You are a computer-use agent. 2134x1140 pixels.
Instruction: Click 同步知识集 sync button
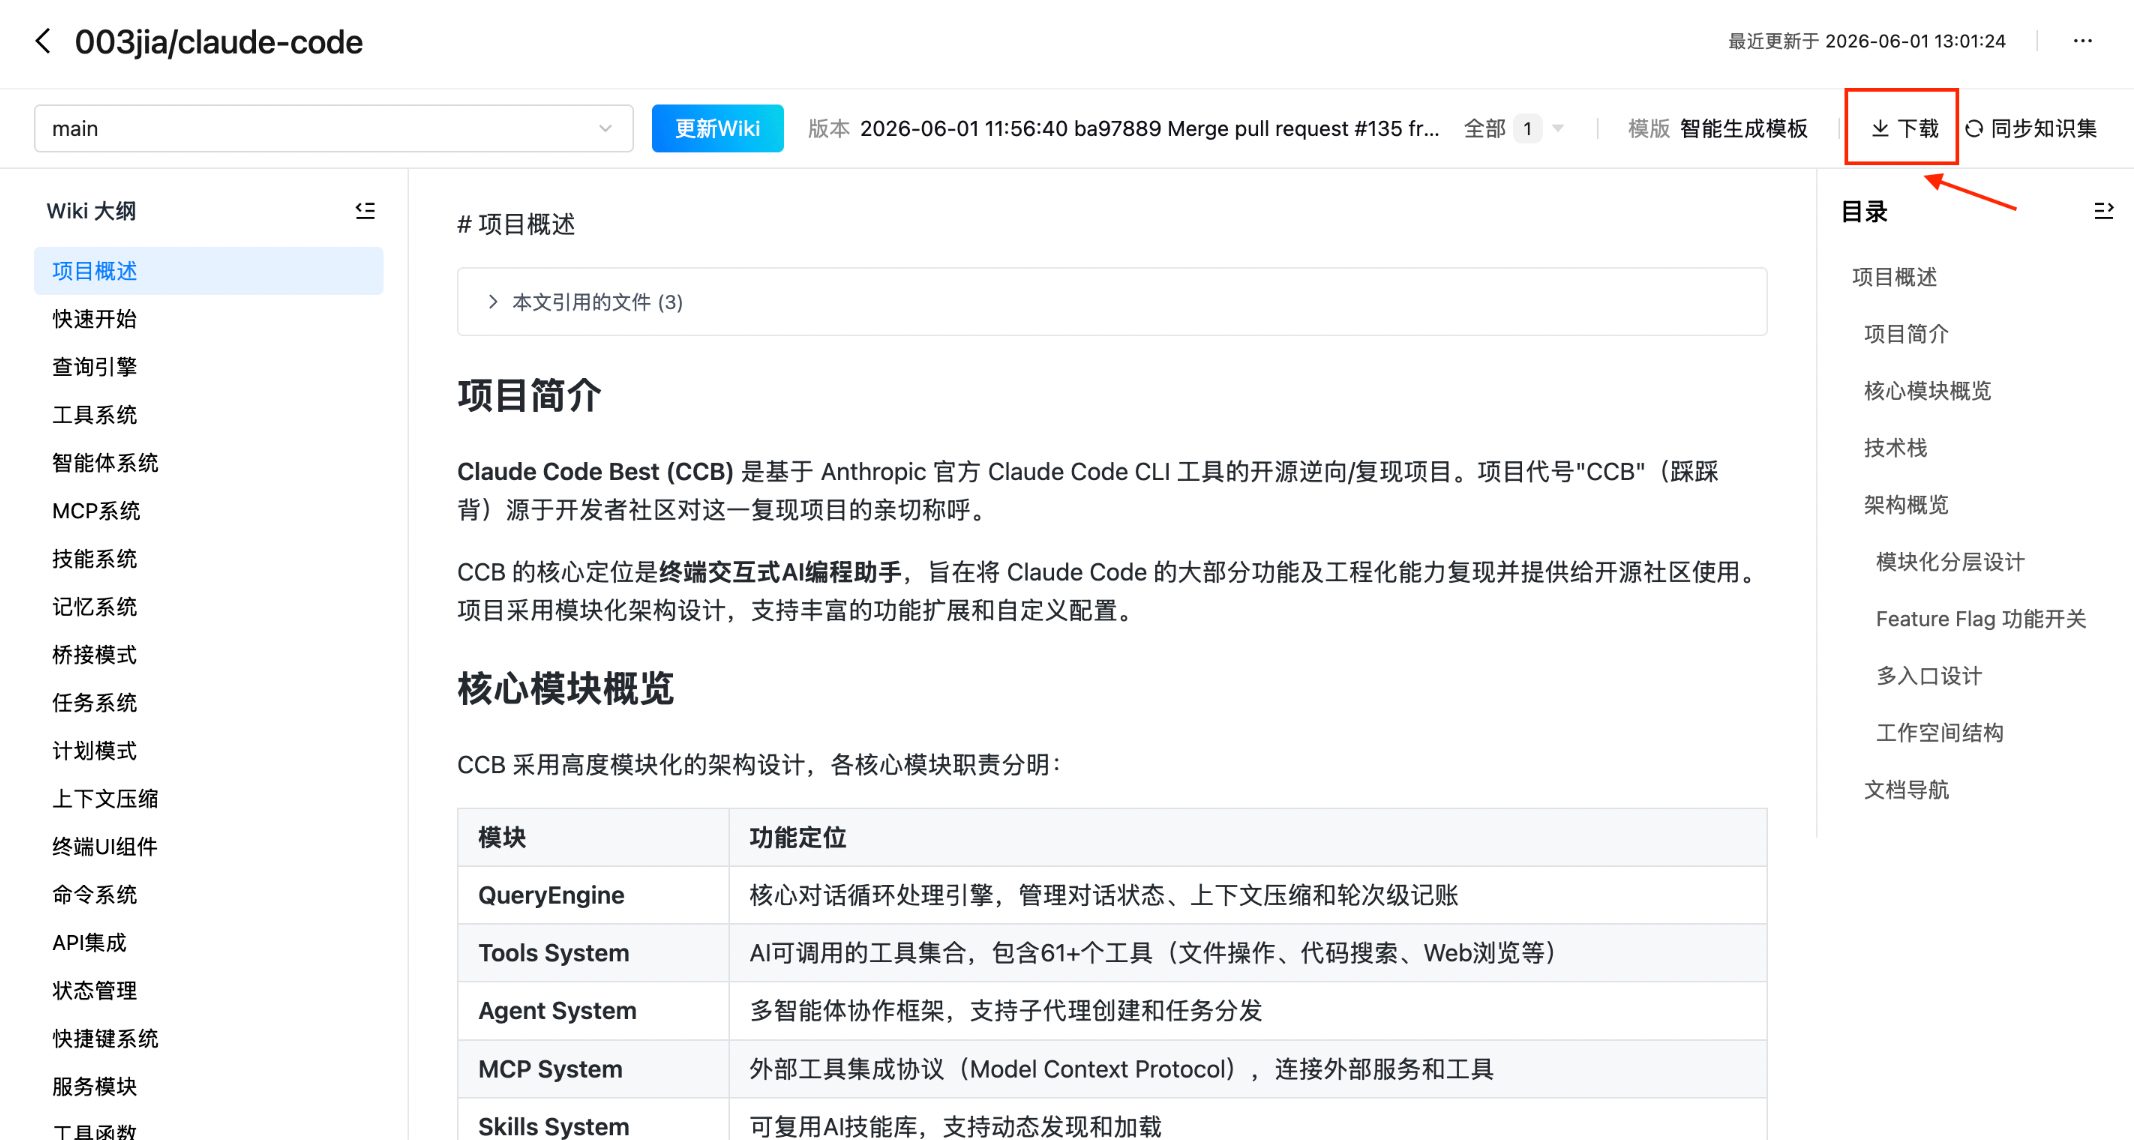(2031, 128)
